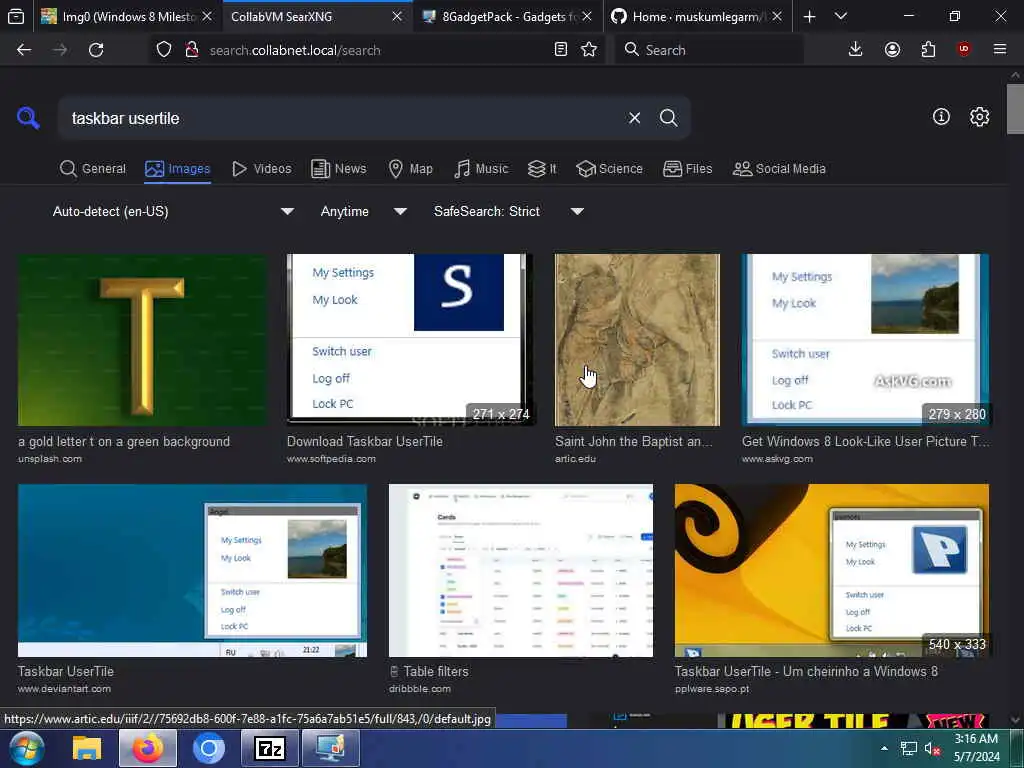Show hidden tray icons arrow
Screen dimensions: 1024x768
pyautogui.click(x=884, y=748)
